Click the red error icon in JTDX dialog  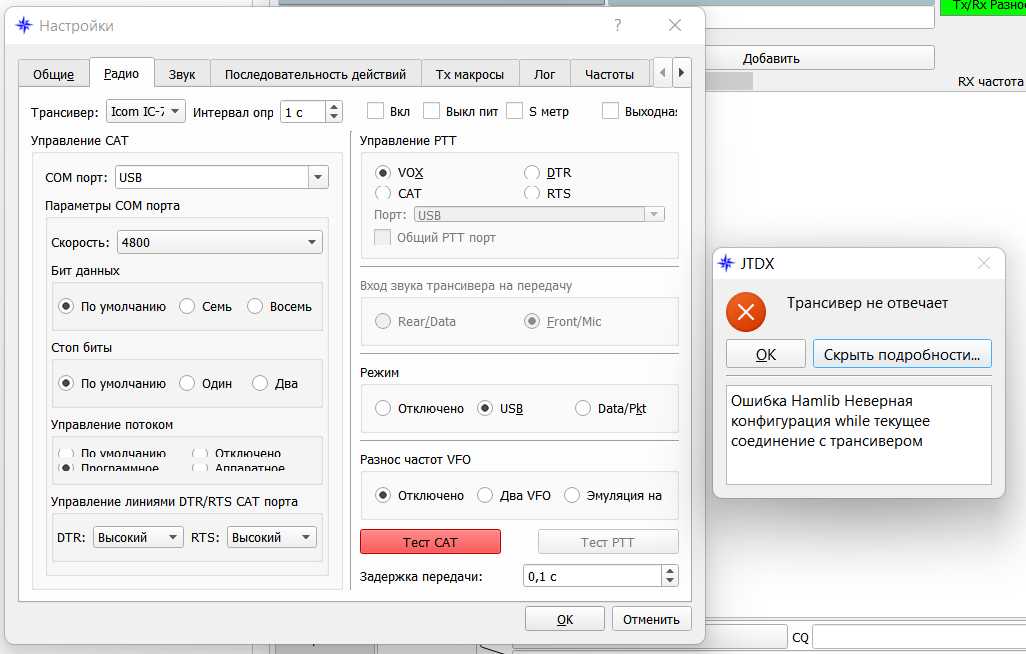click(x=745, y=313)
